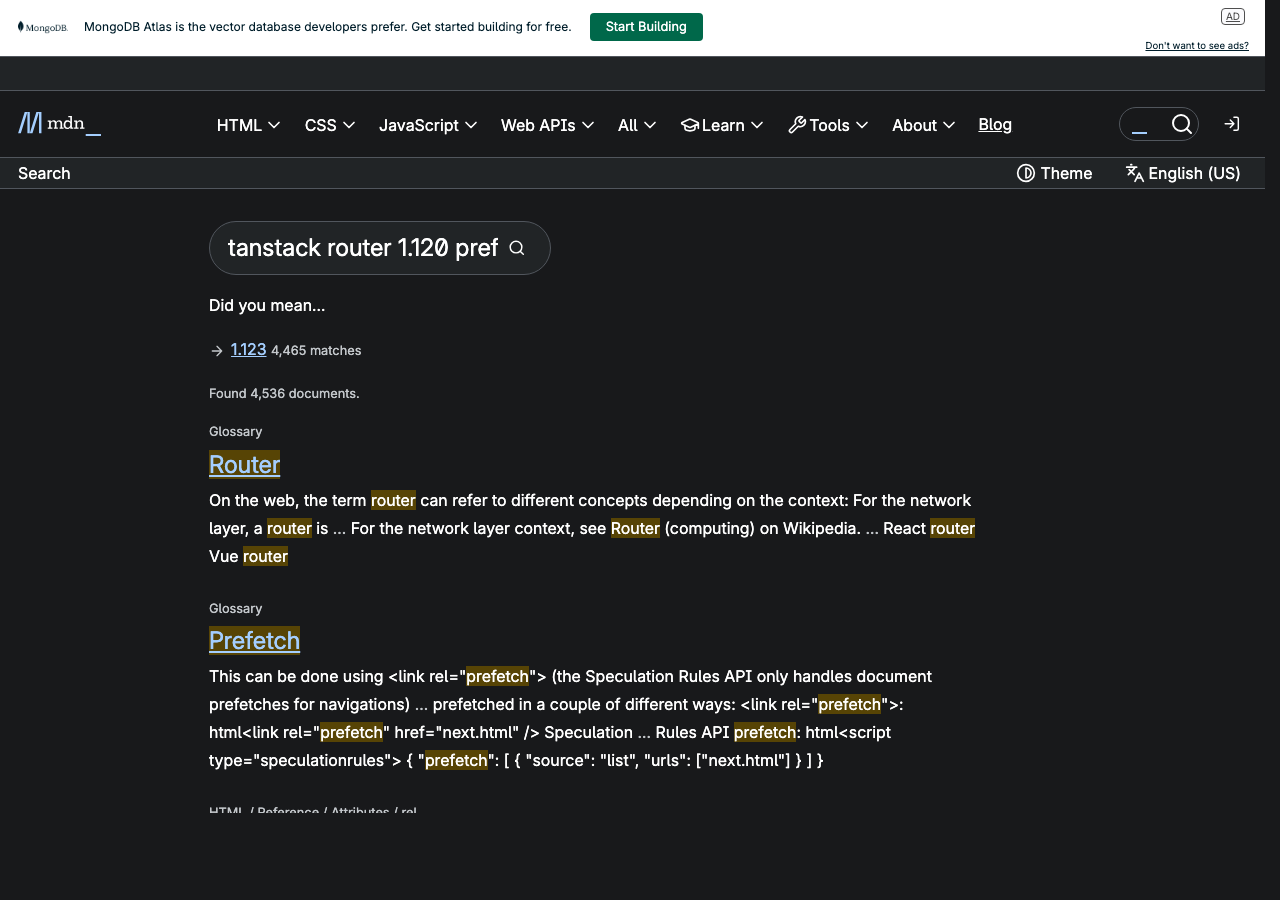This screenshot has width=1280, height=900.
Task: Click the MDN logo in the header
Action: 58,123
